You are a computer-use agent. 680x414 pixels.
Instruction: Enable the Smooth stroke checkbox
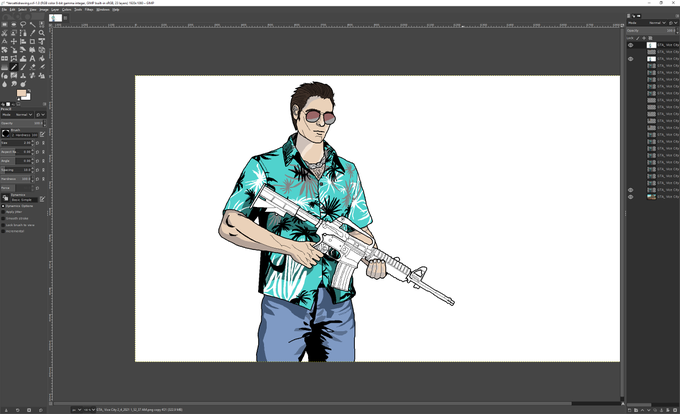coord(3,218)
